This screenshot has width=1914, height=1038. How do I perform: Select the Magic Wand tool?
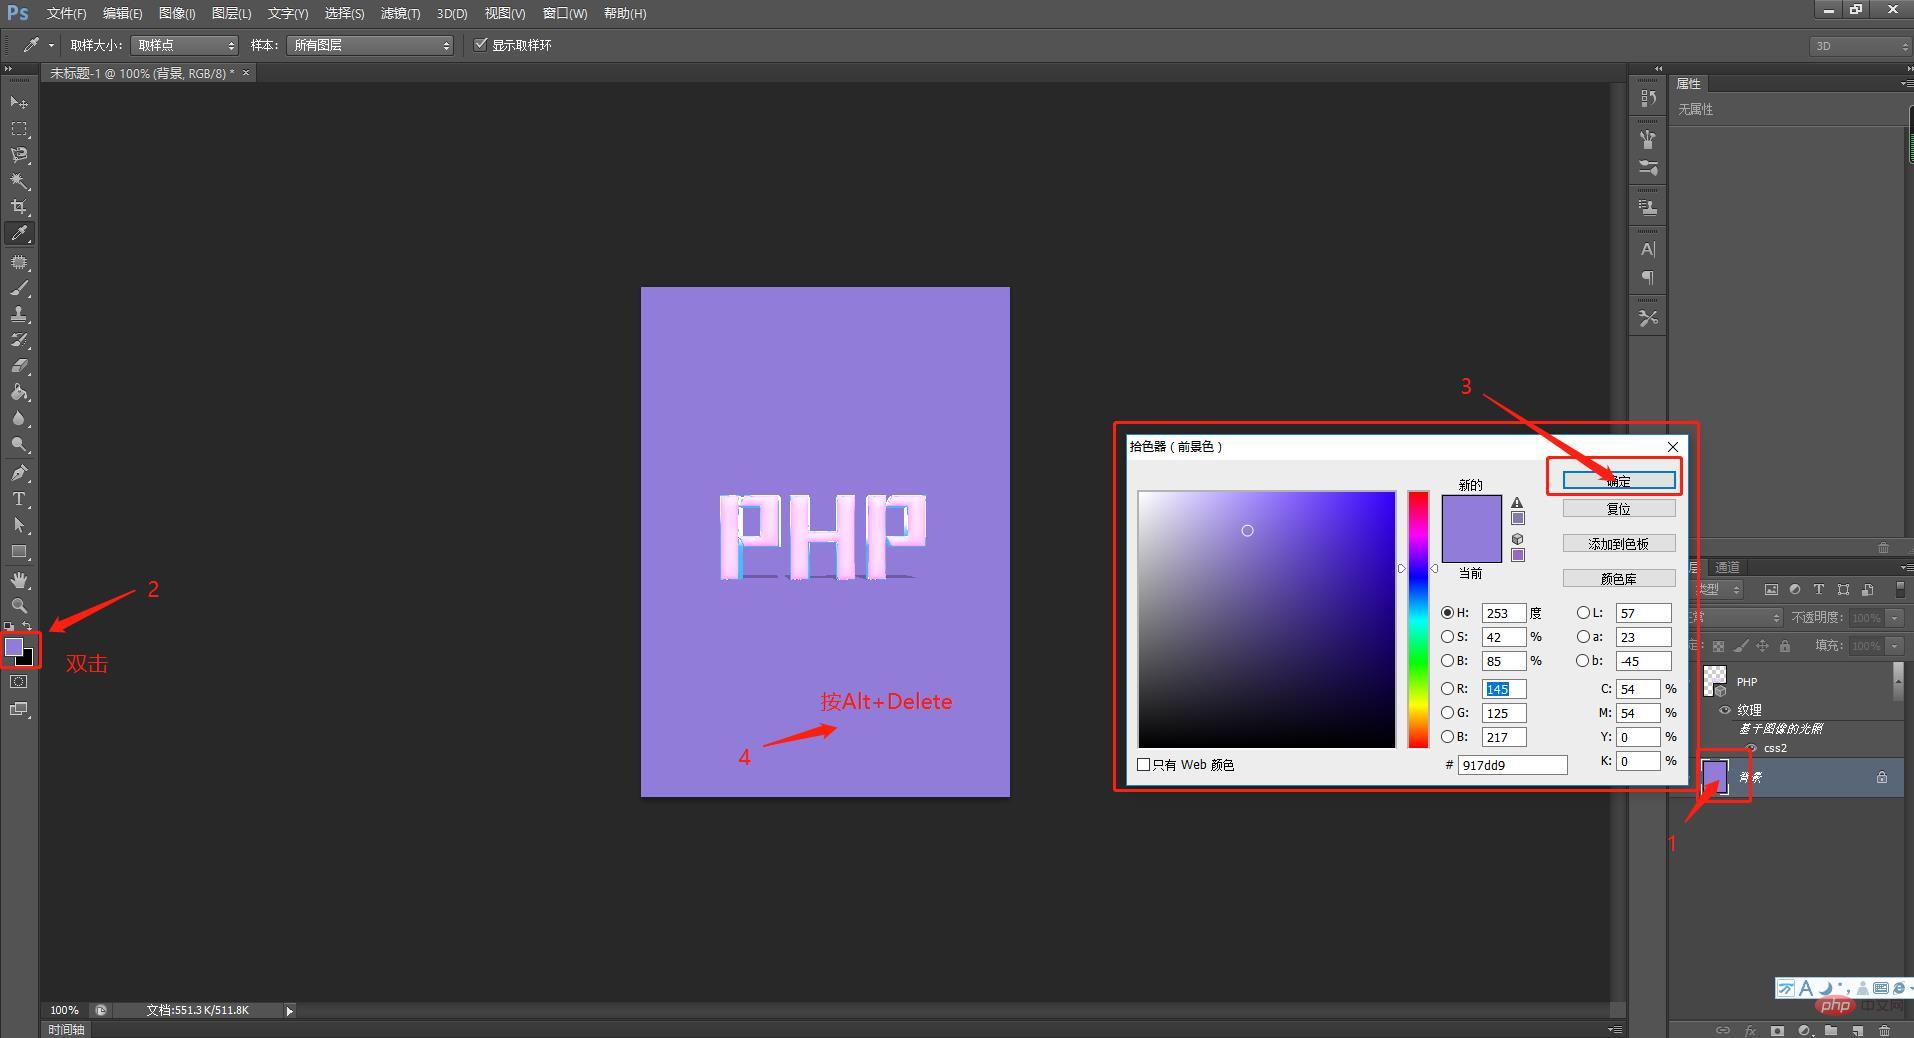coord(19,181)
